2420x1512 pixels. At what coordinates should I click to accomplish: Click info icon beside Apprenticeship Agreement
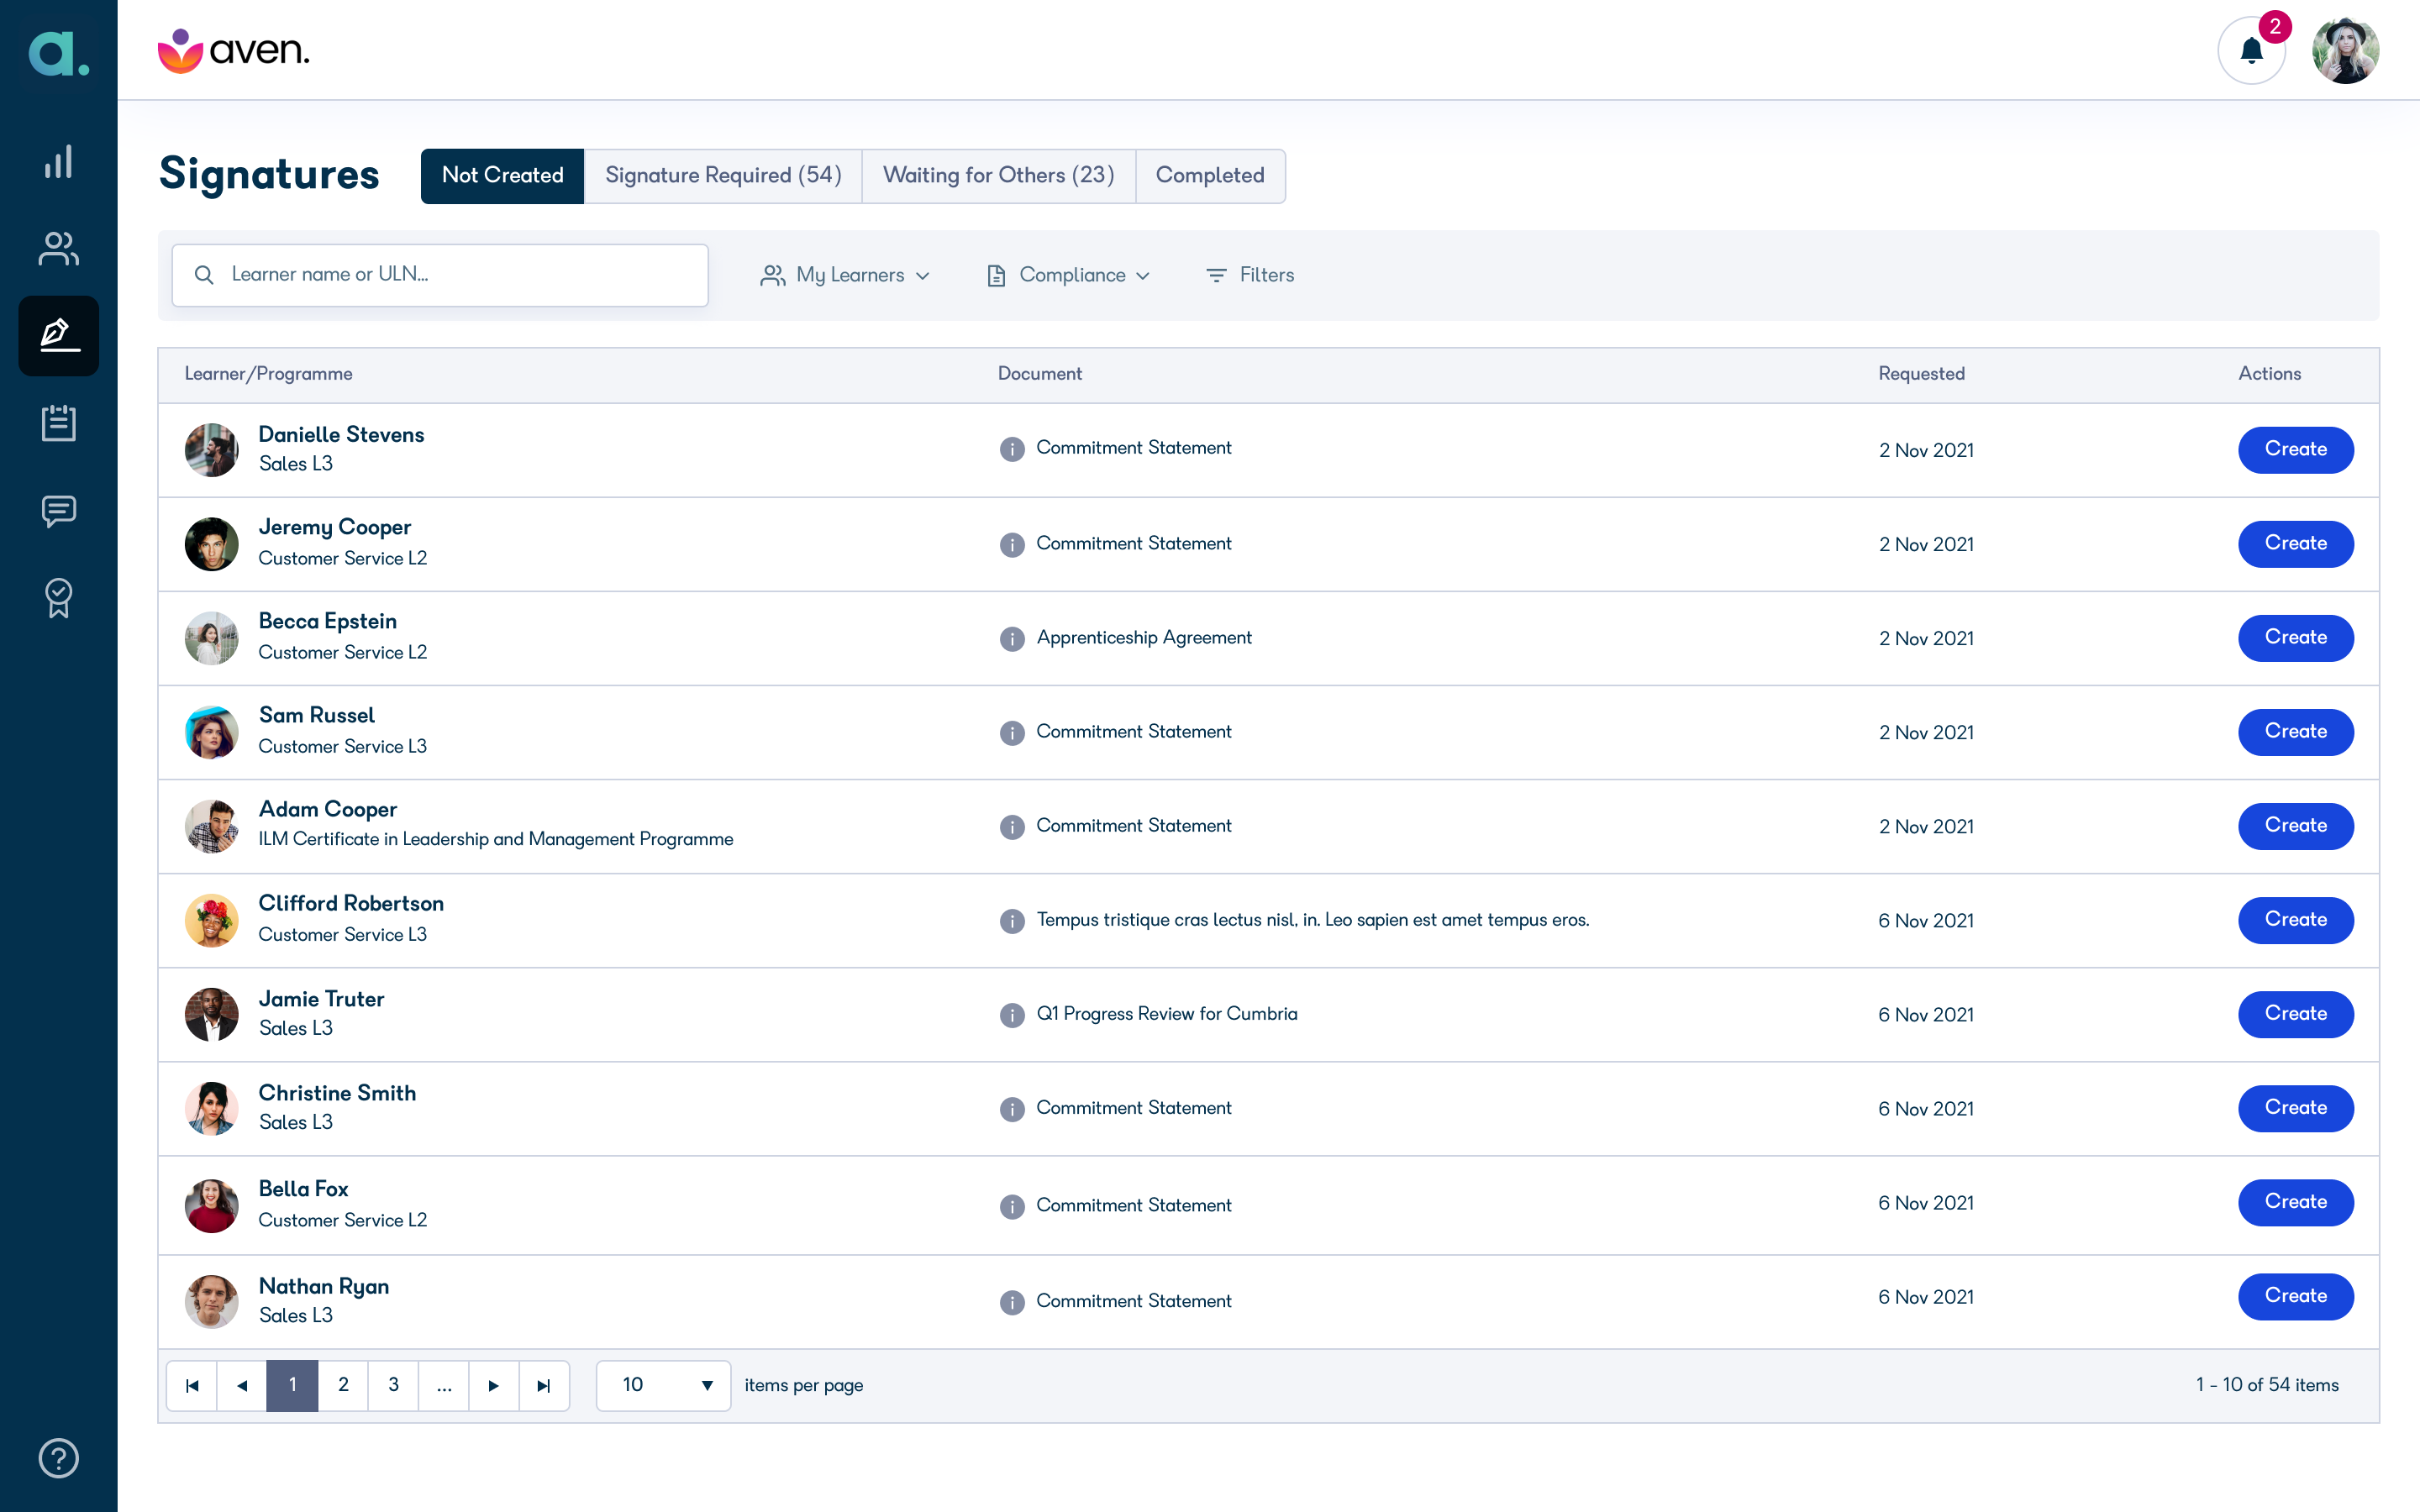click(x=1012, y=638)
